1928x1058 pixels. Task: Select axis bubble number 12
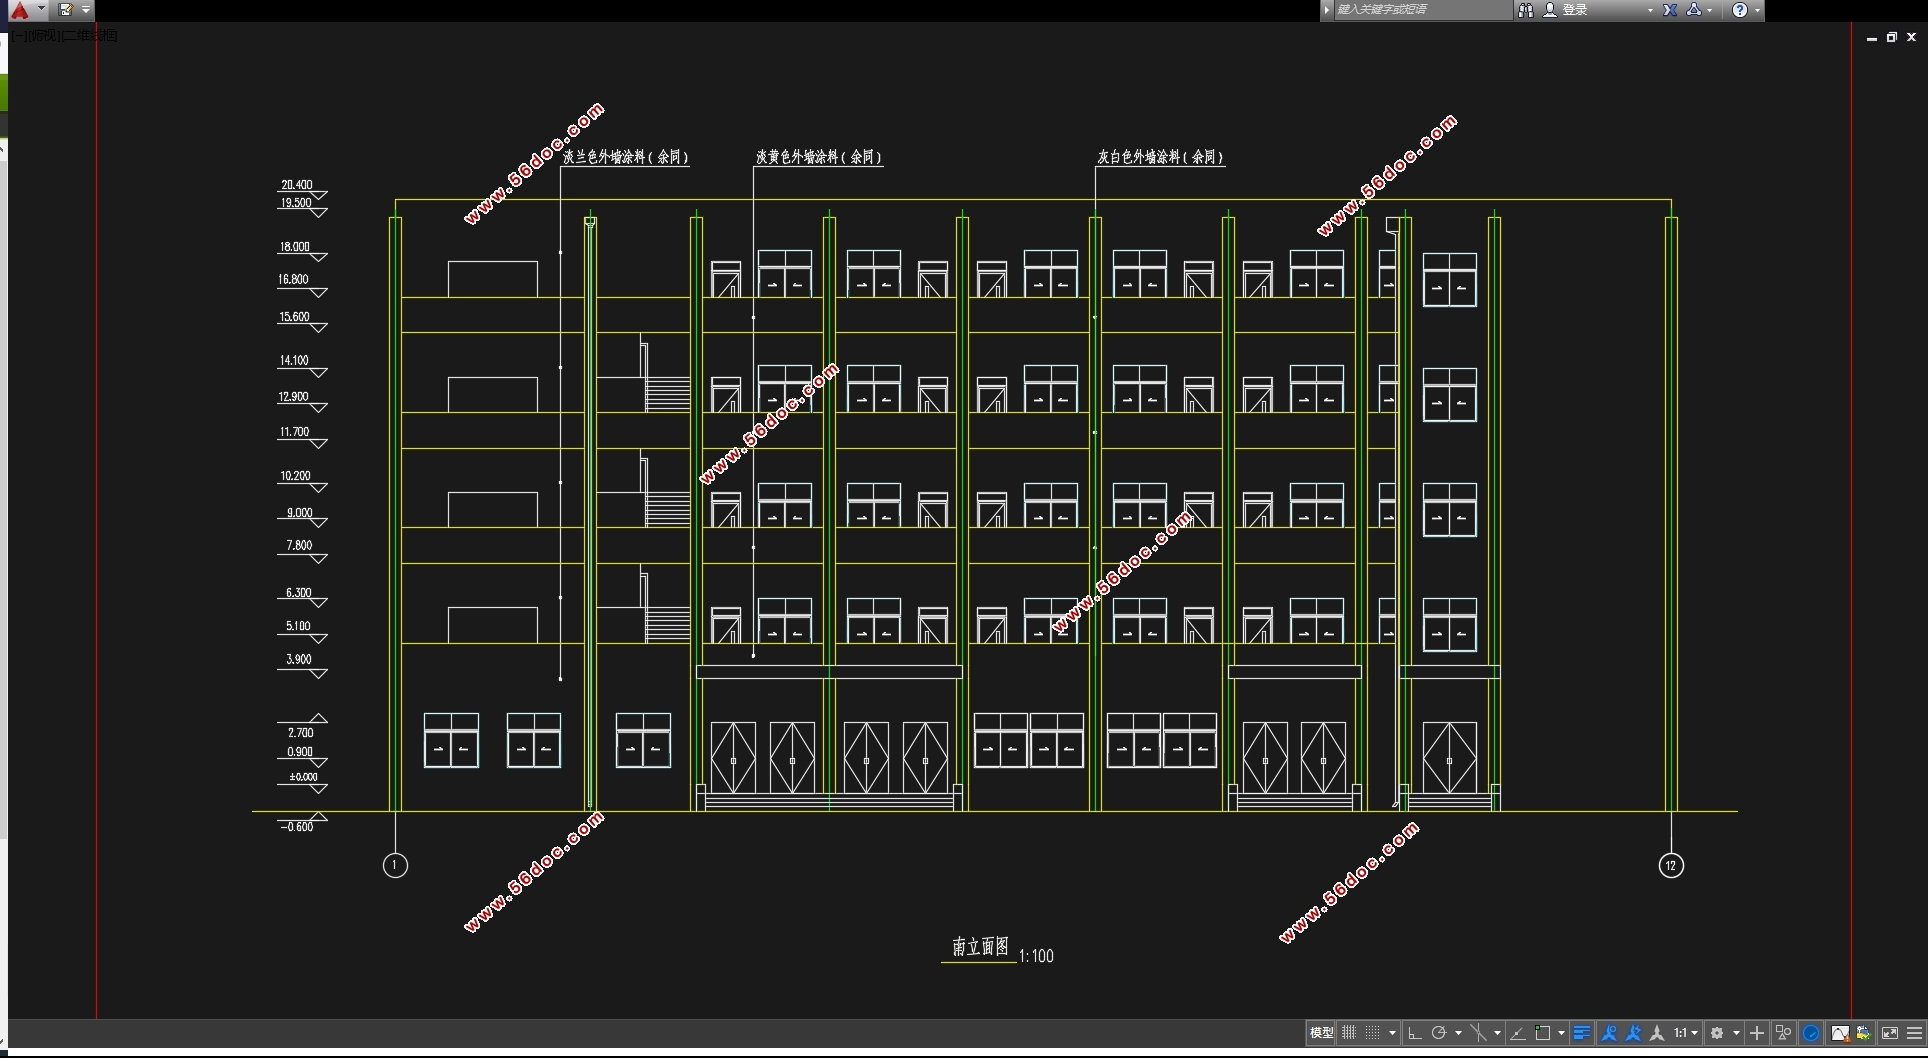(x=1671, y=865)
